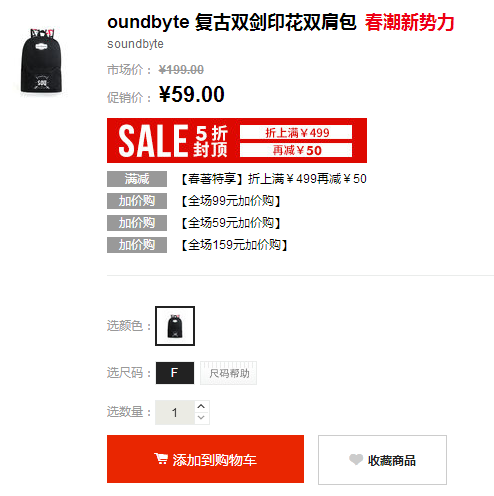Click the 添加到购物车 button
Screen dimensions: 494x496
pos(205,459)
